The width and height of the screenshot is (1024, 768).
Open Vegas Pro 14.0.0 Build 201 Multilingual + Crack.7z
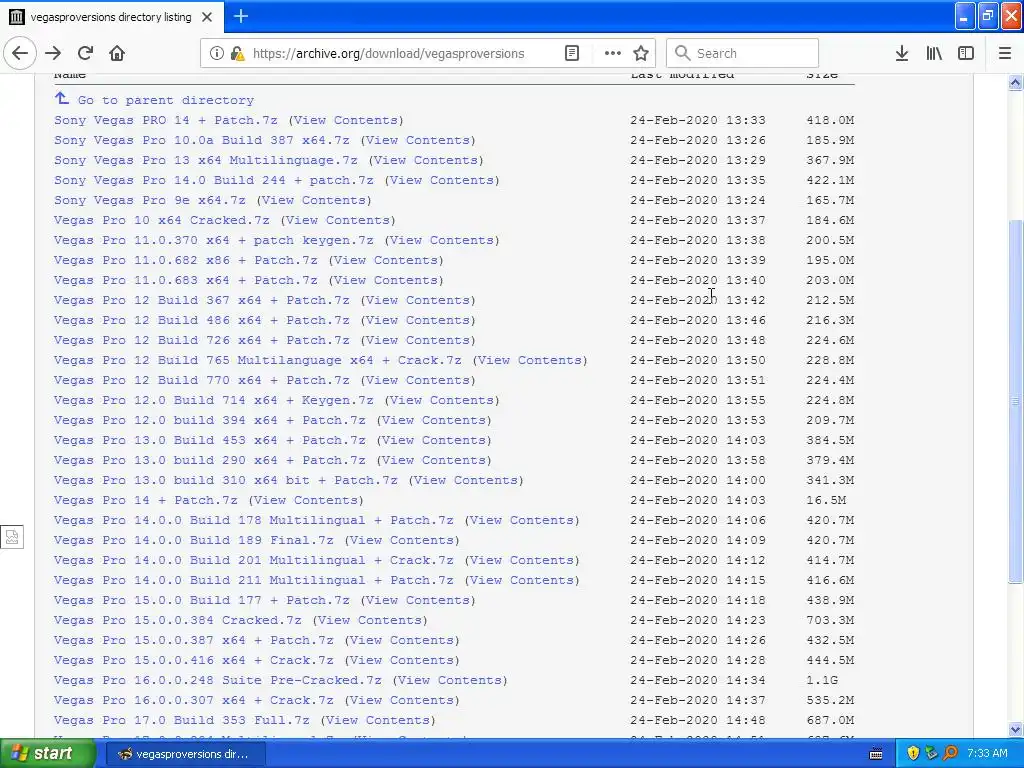[253, 560]
